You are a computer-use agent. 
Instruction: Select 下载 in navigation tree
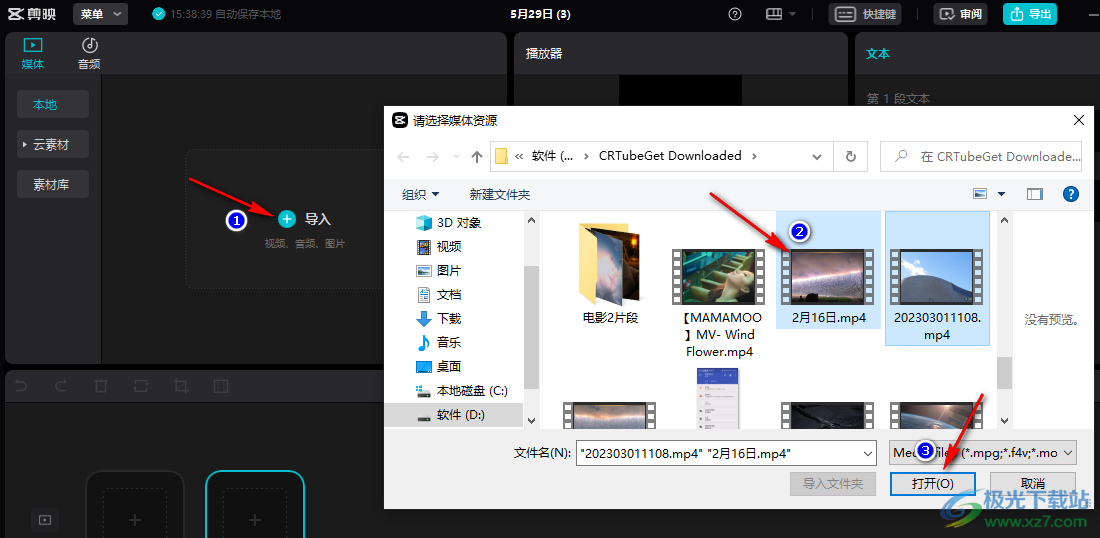click(x=440, y=318)
